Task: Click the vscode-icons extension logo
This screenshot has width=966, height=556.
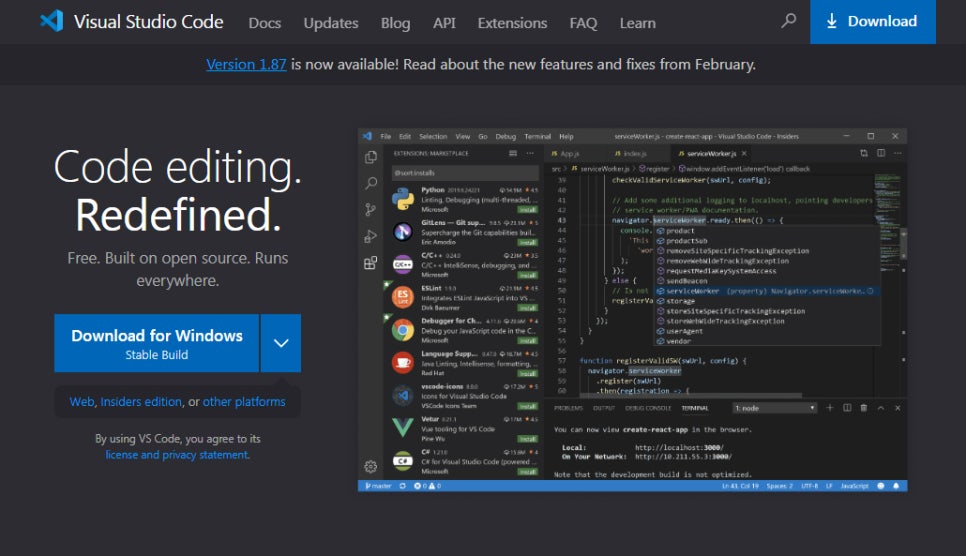Action: tap(403, 395)
